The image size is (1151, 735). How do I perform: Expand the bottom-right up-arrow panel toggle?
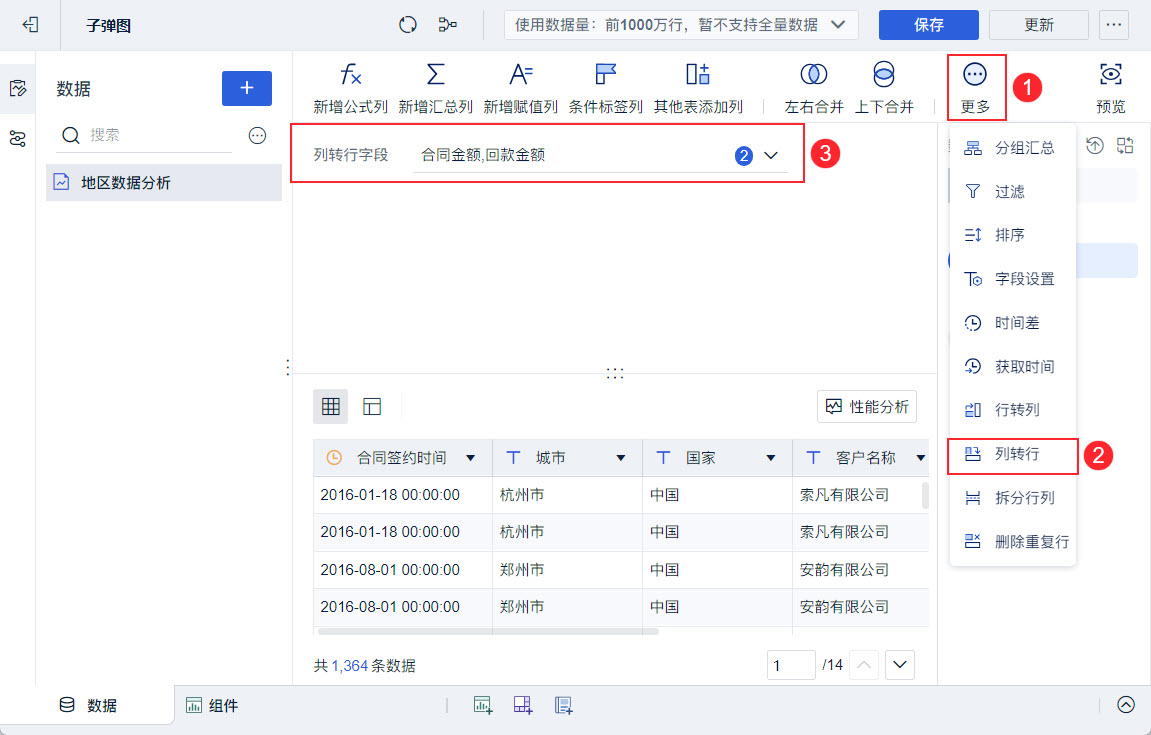tap(1126, 705)
